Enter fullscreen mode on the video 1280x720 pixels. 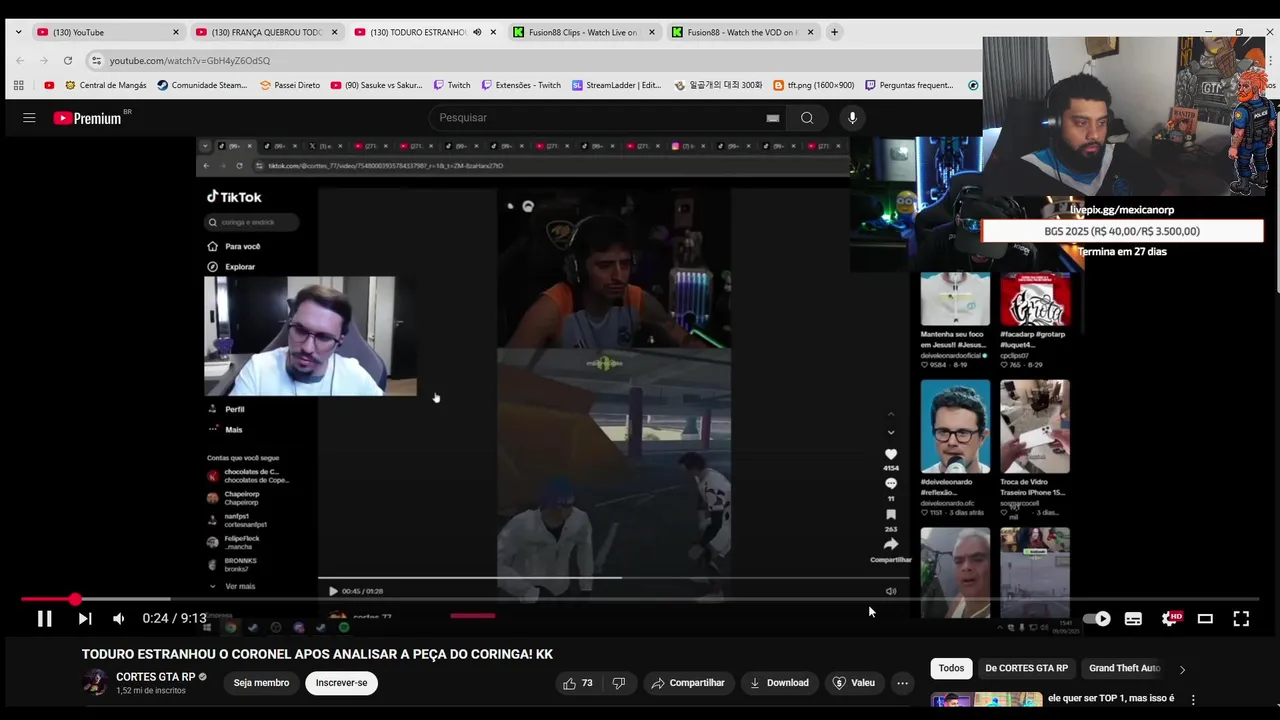1241,619
